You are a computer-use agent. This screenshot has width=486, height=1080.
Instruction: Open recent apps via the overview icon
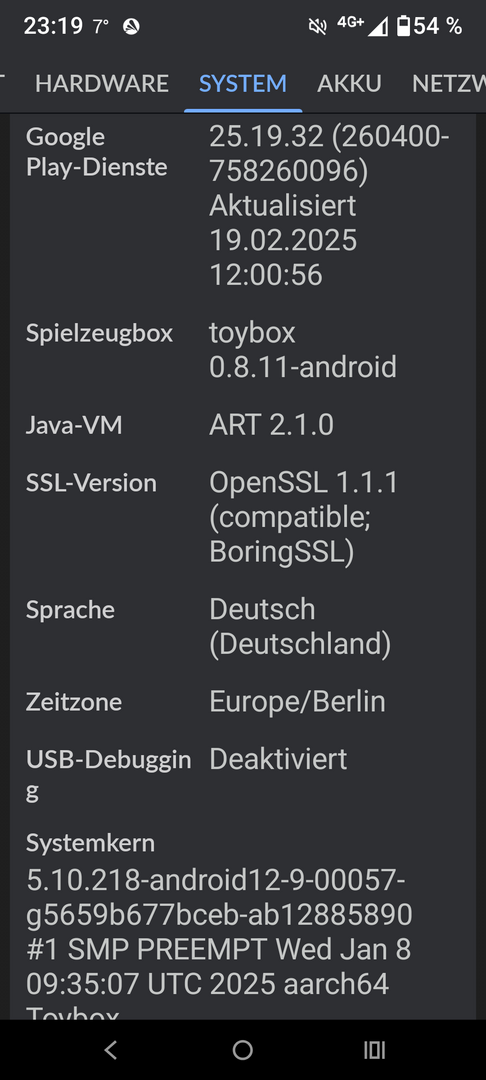(x=374, y=1050)
